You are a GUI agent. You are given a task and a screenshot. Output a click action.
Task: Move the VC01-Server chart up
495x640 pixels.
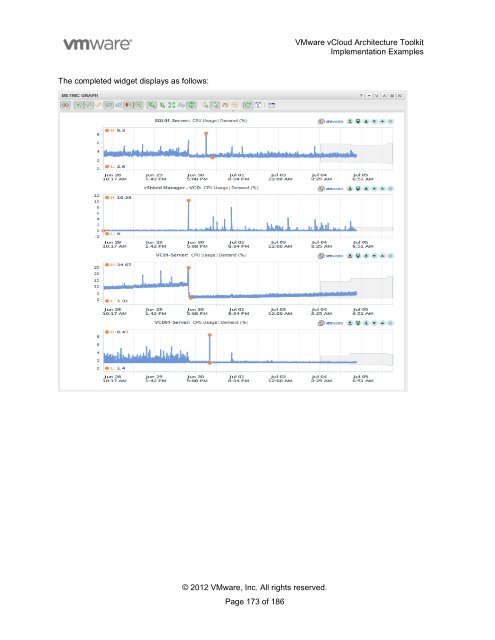382,256
